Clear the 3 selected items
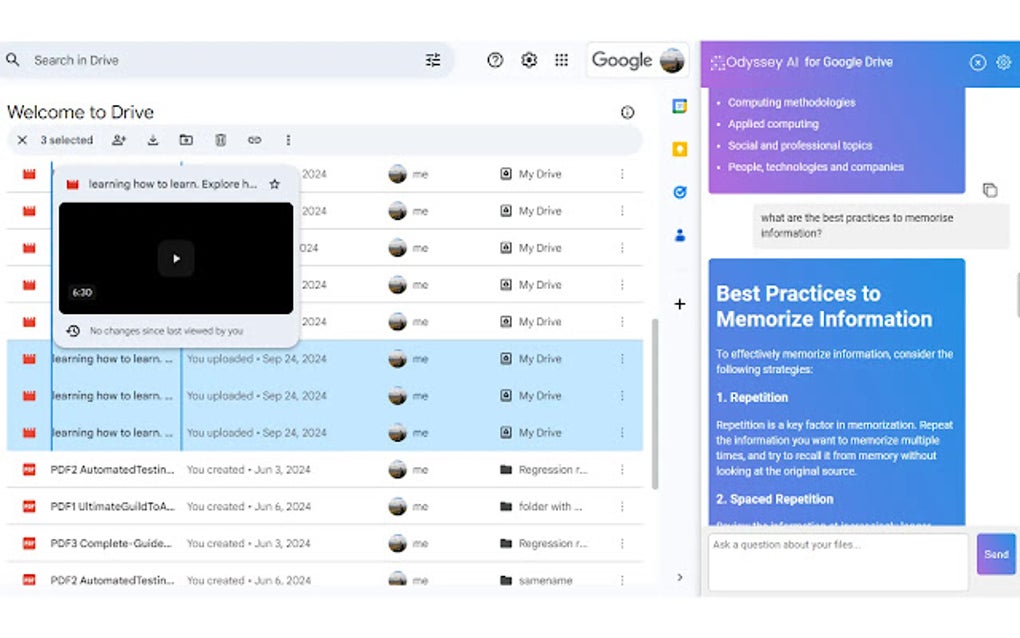 [22, 140]
